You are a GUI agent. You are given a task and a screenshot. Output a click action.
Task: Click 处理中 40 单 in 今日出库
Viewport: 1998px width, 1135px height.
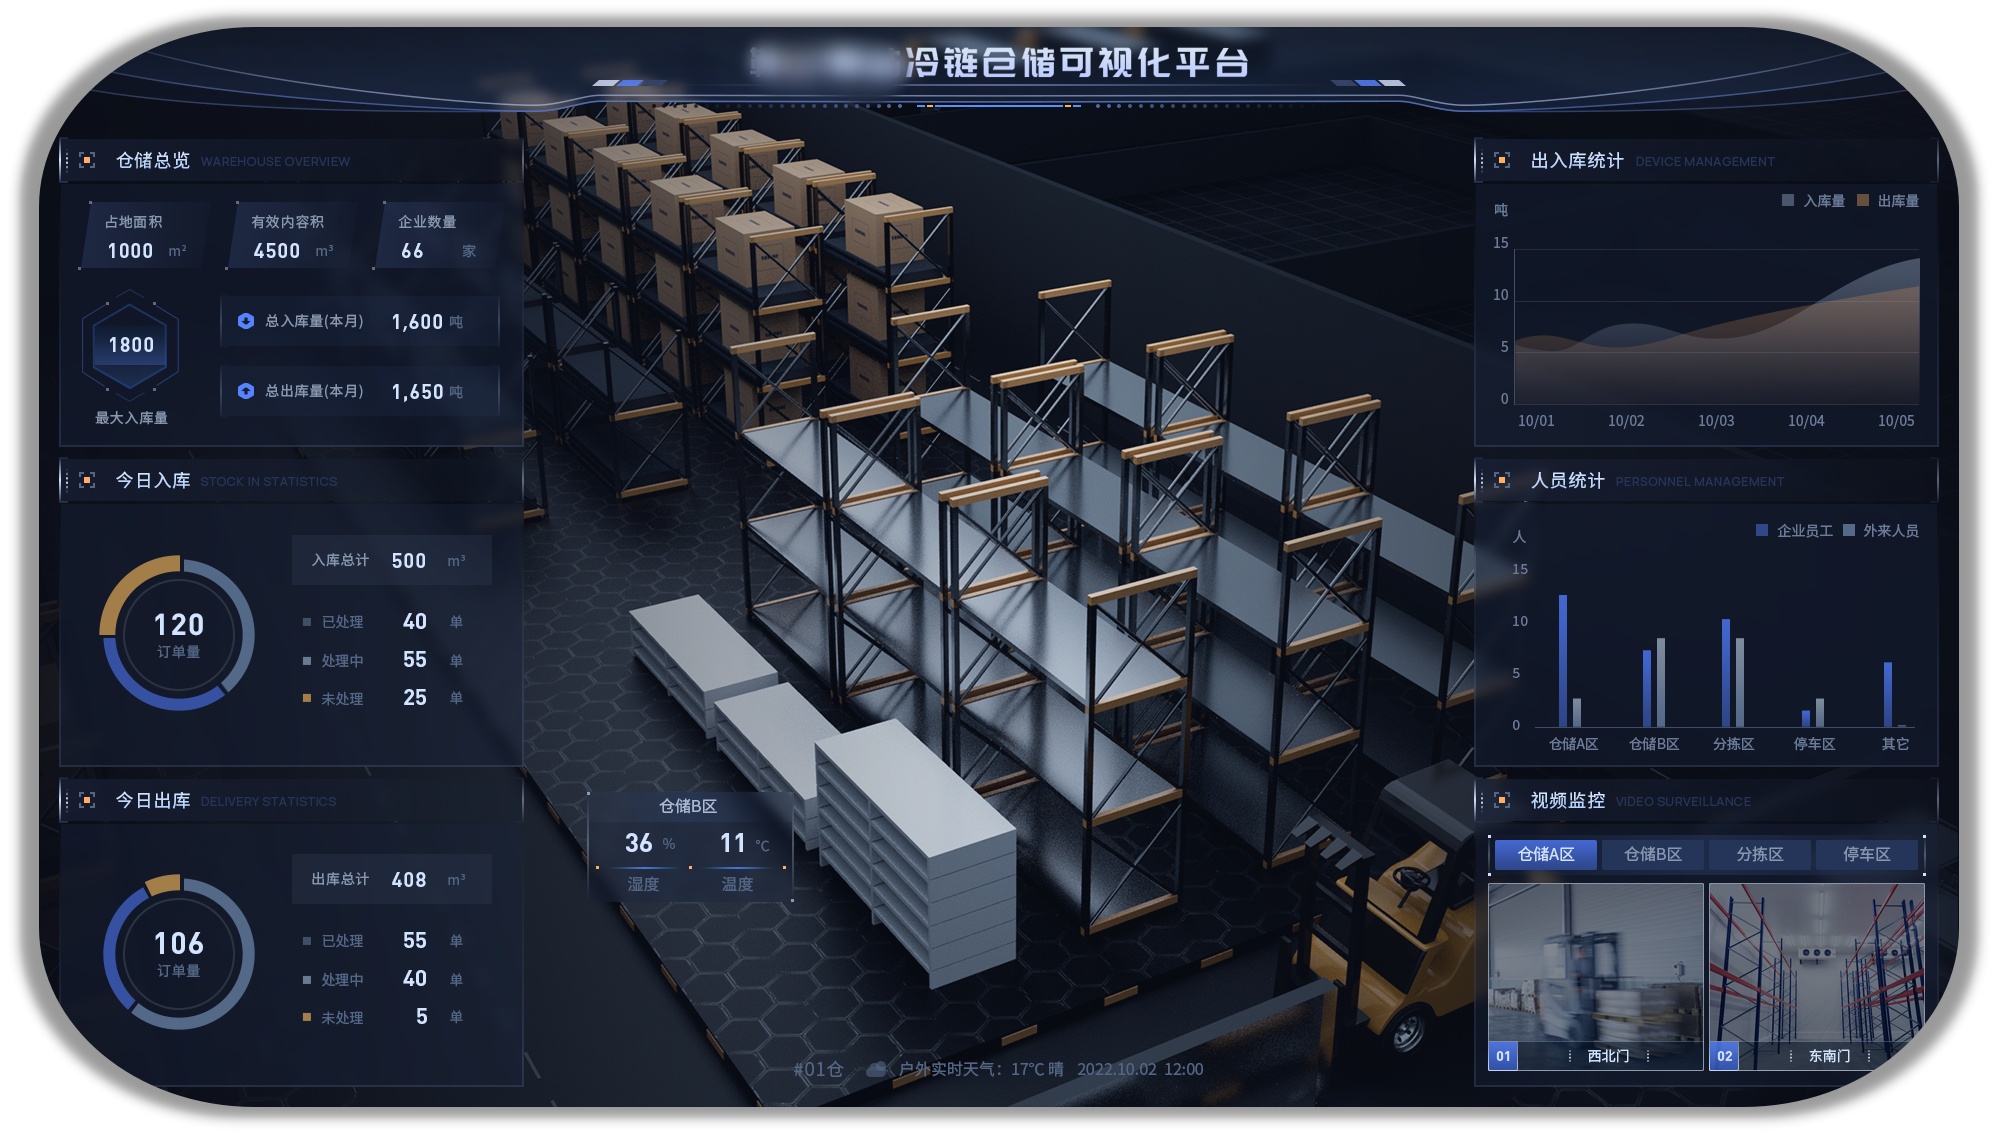point(383,979)
